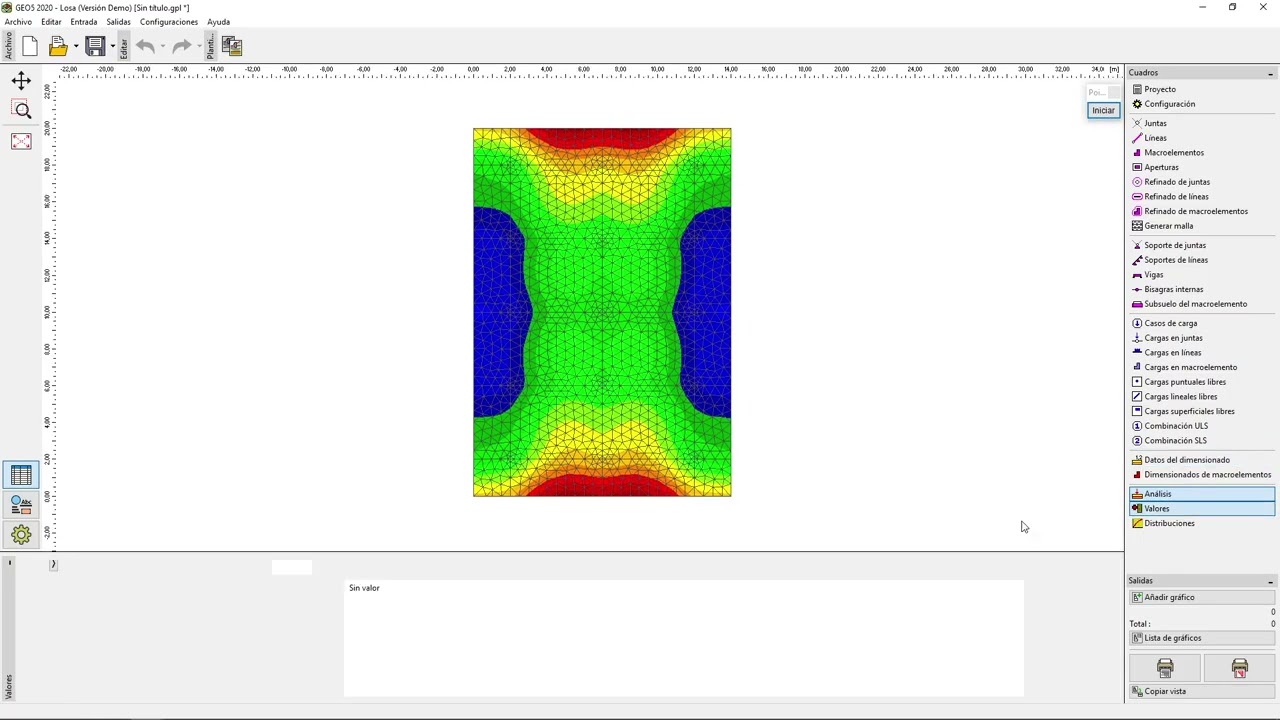Expand the open-file dropdown arrow
Viewport: 1280px width, 720px height.
(x=75, y=46)
